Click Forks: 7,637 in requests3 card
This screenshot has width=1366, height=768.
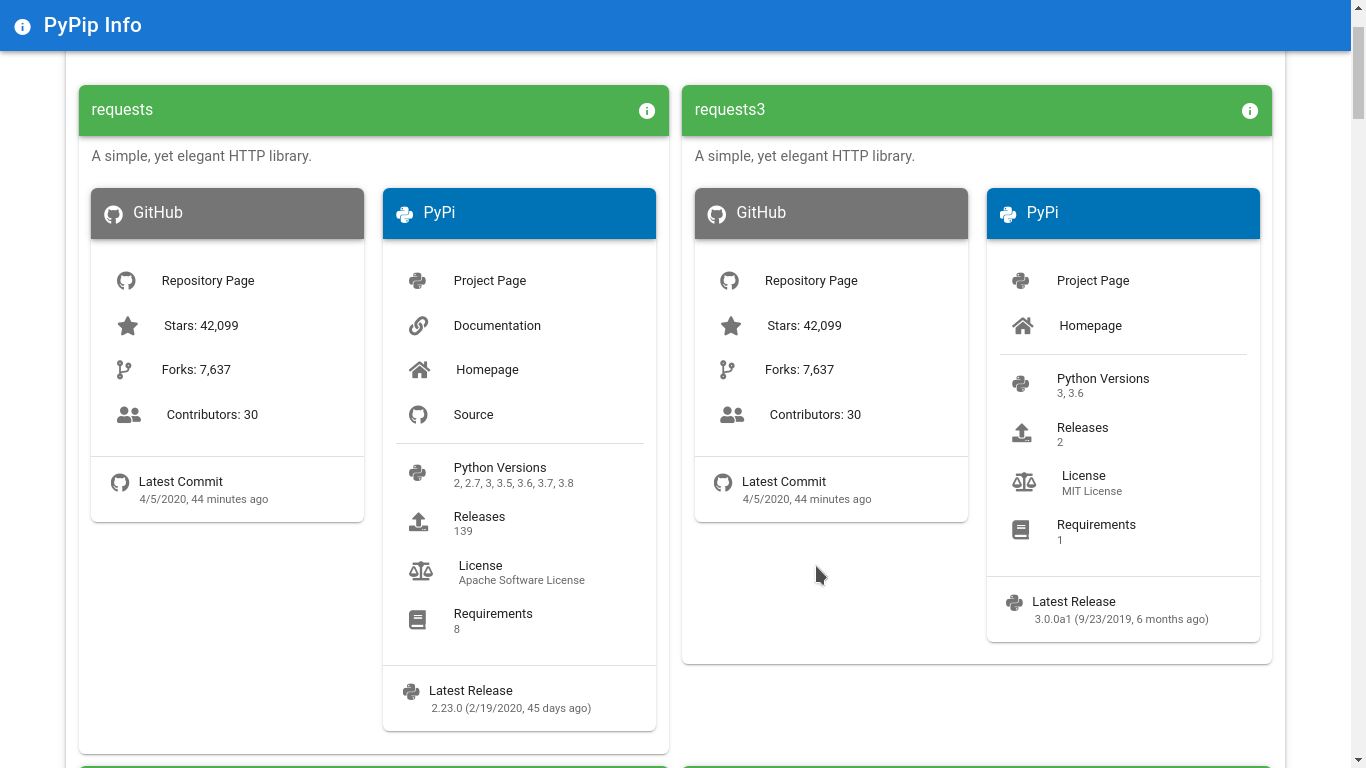[x=799, y=370]
